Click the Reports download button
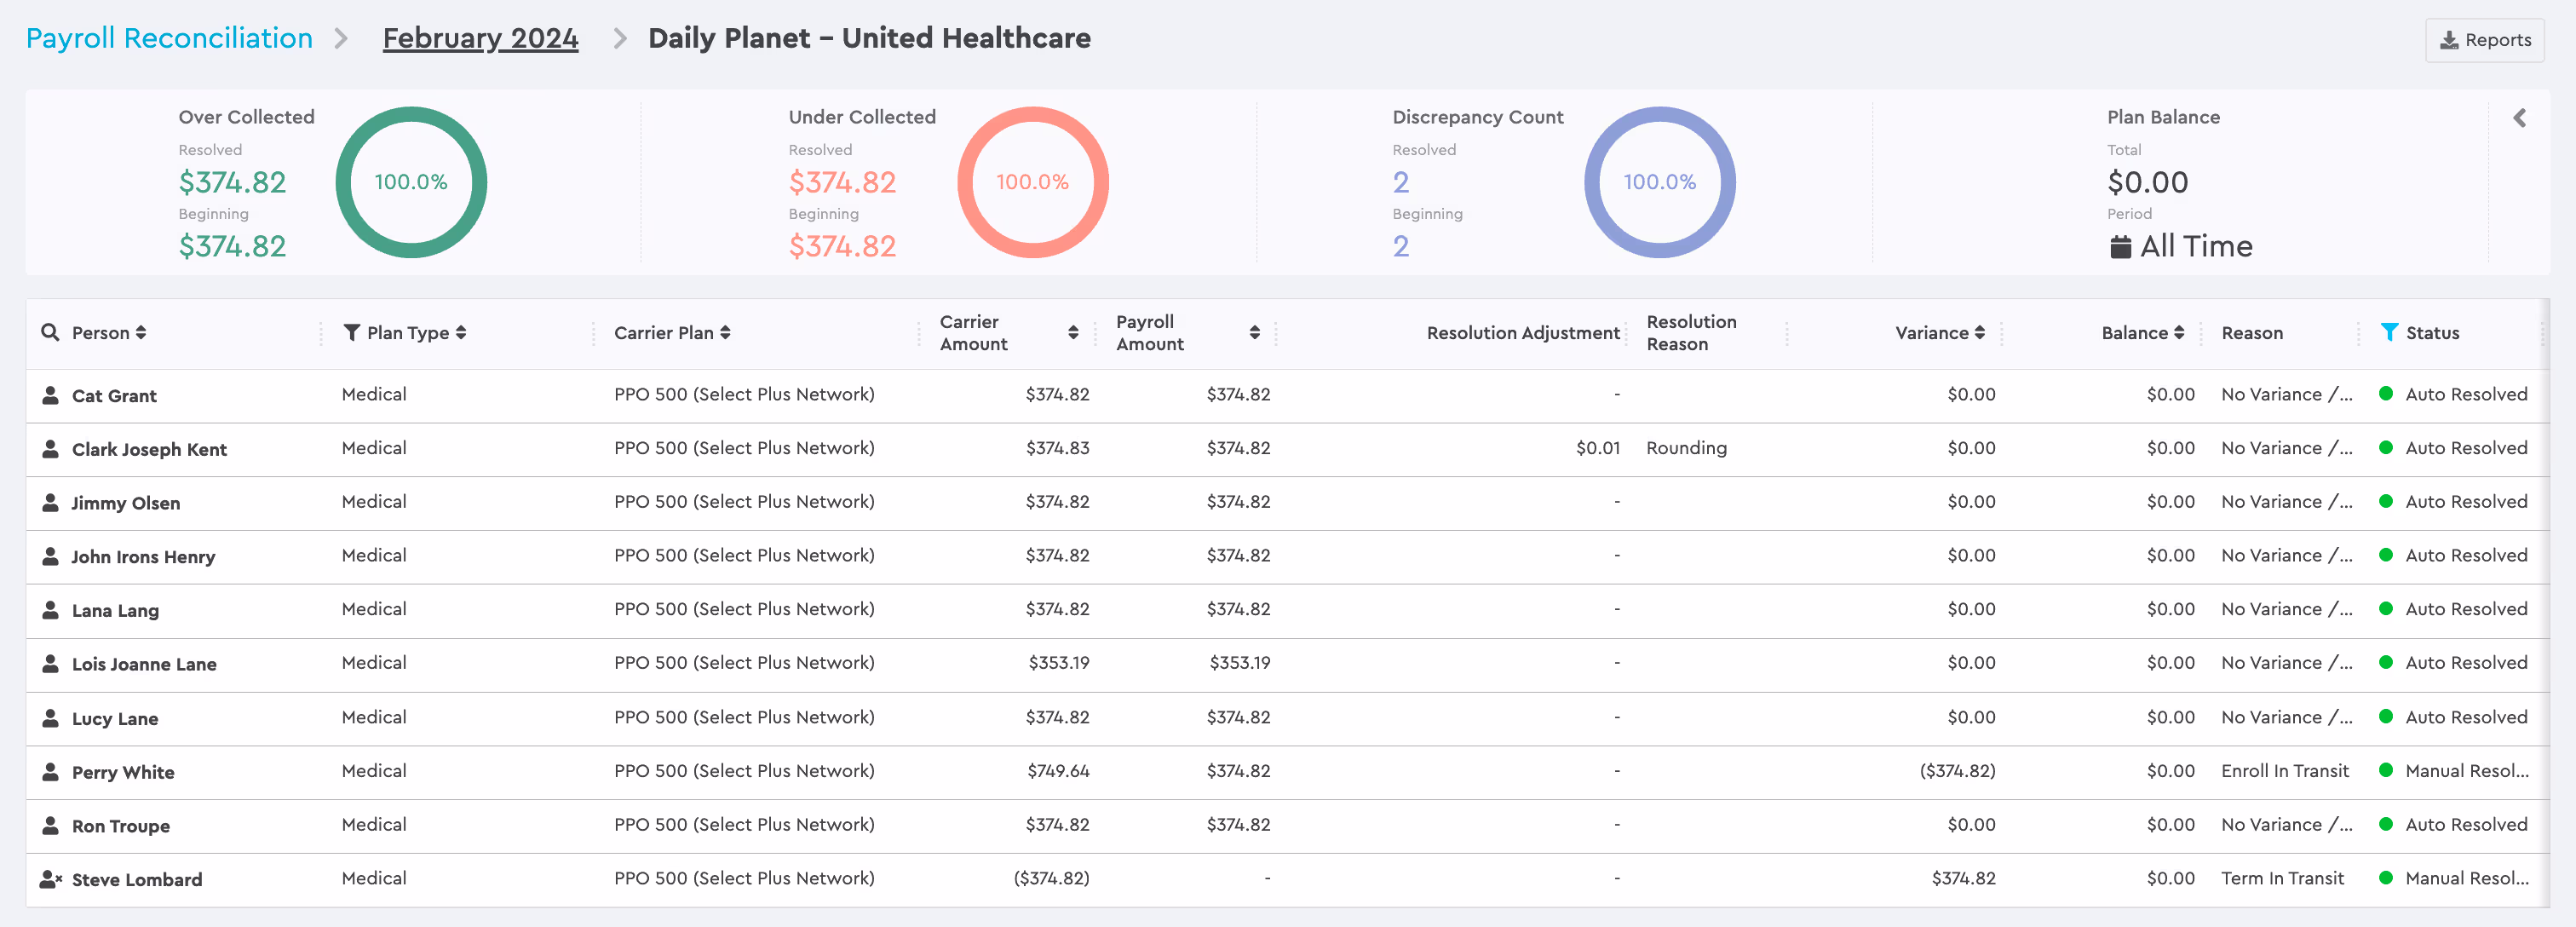The image size is (2576, 927). pos(2484,40)
